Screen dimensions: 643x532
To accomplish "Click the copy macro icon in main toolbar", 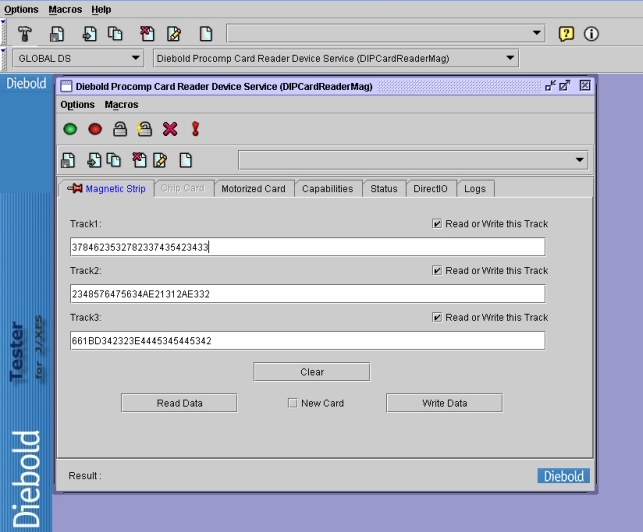I will [115, 34].
